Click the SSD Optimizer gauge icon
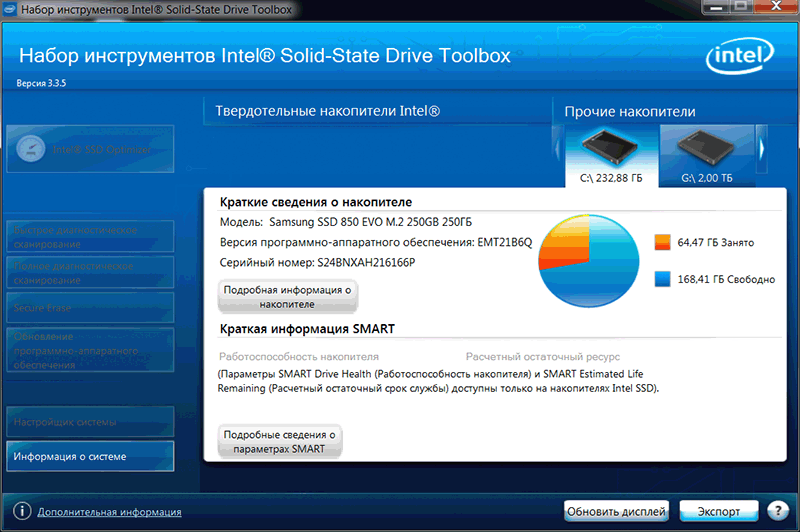The height and width of the screenshot is (532, 800). (x=31, y=149)
